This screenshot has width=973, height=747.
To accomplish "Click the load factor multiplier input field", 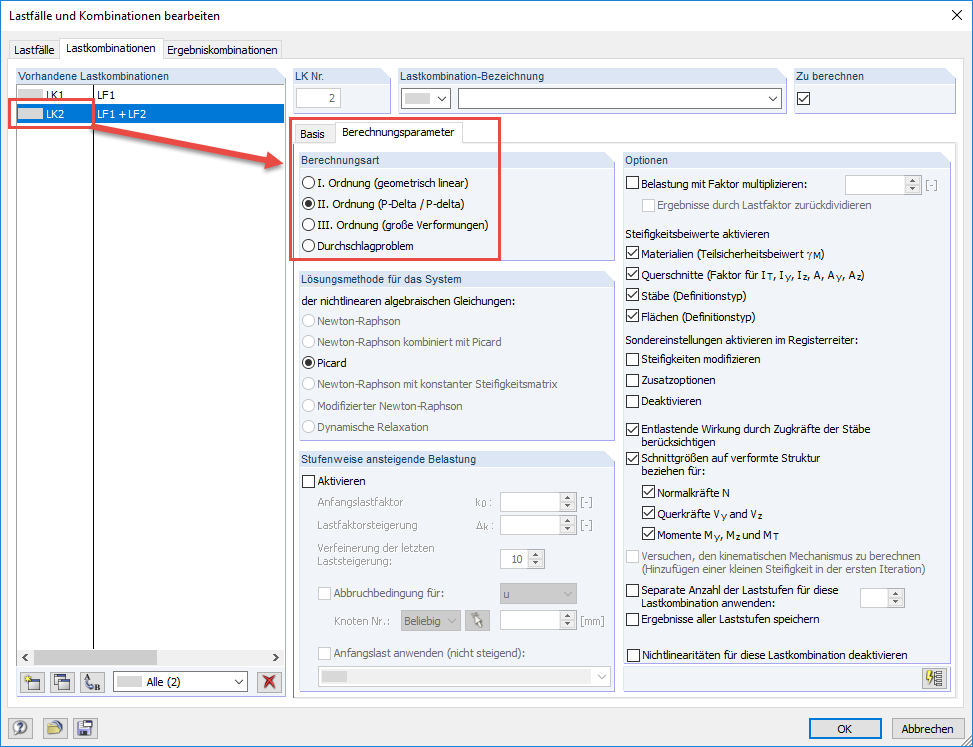I will point(876,184).
